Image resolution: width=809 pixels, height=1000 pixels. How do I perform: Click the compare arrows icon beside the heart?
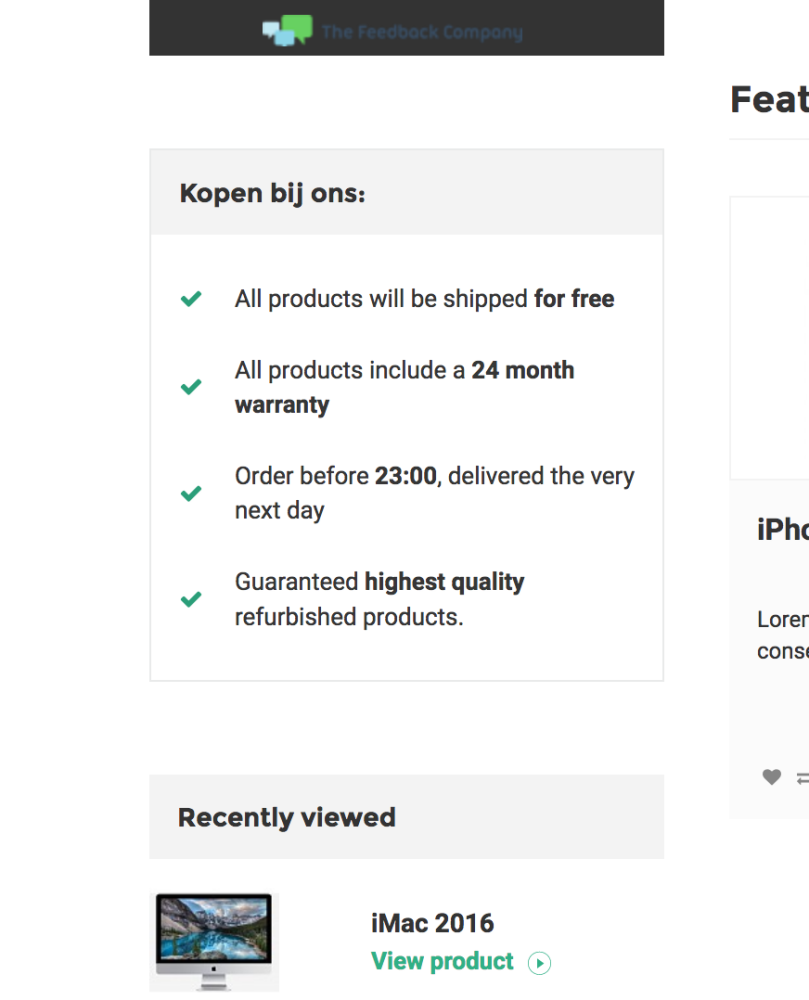click(803, 778)
